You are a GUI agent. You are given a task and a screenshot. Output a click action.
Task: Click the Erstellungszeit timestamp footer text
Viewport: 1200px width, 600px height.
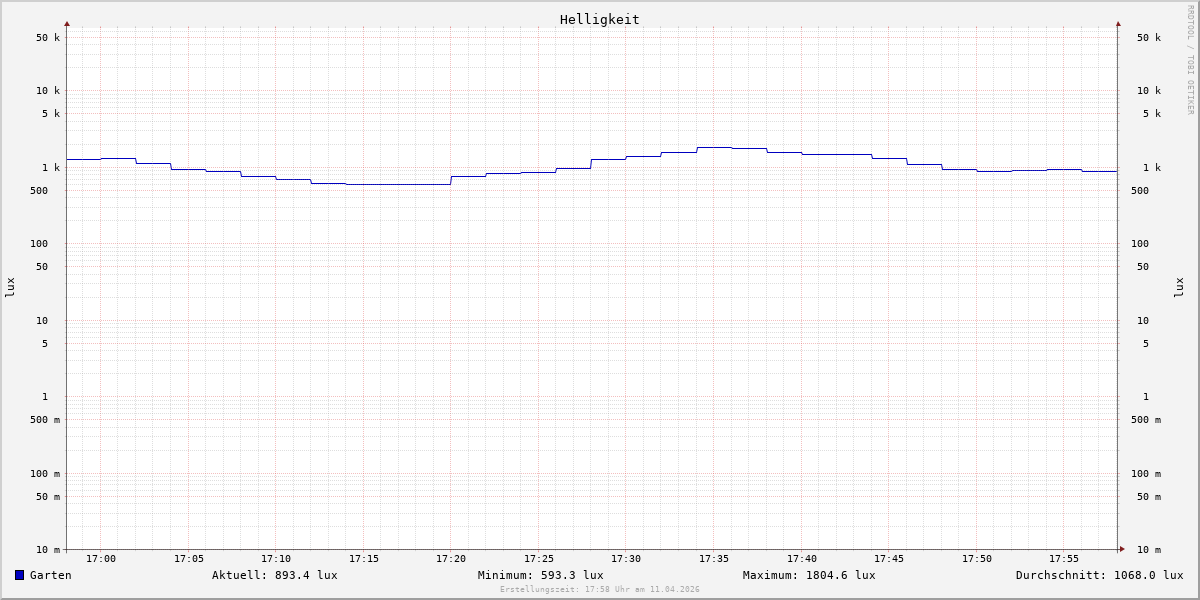pyautogui.click(x=600, y=590)
